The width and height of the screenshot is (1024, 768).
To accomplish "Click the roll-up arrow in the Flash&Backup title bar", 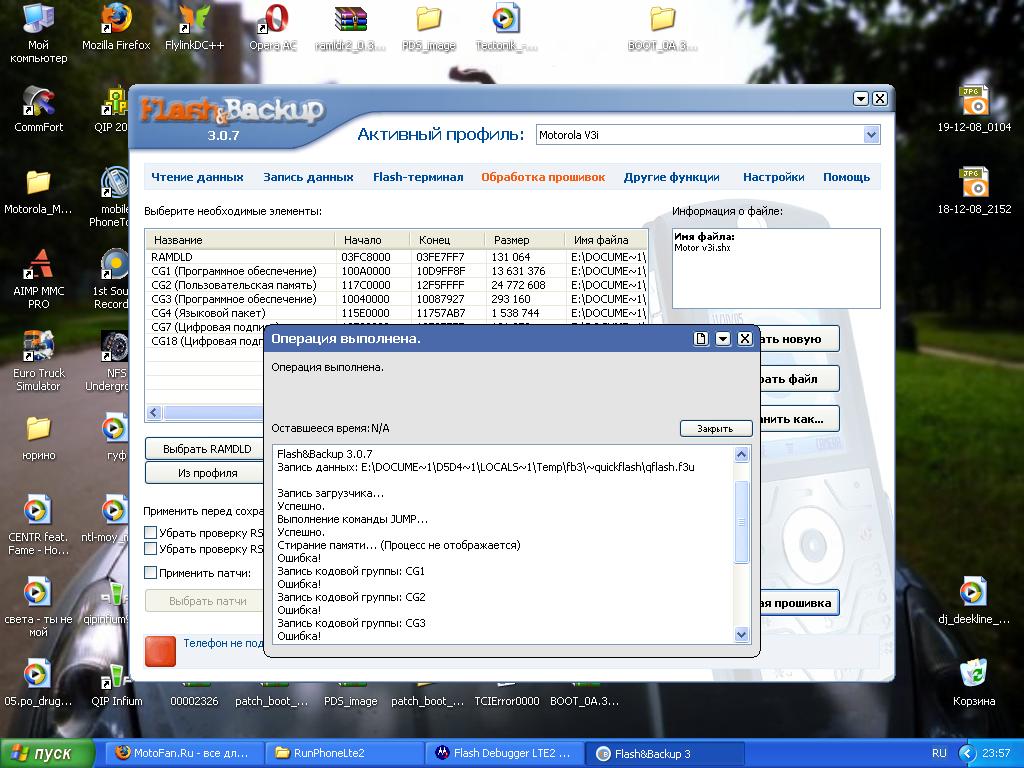I will click(861, 99).
